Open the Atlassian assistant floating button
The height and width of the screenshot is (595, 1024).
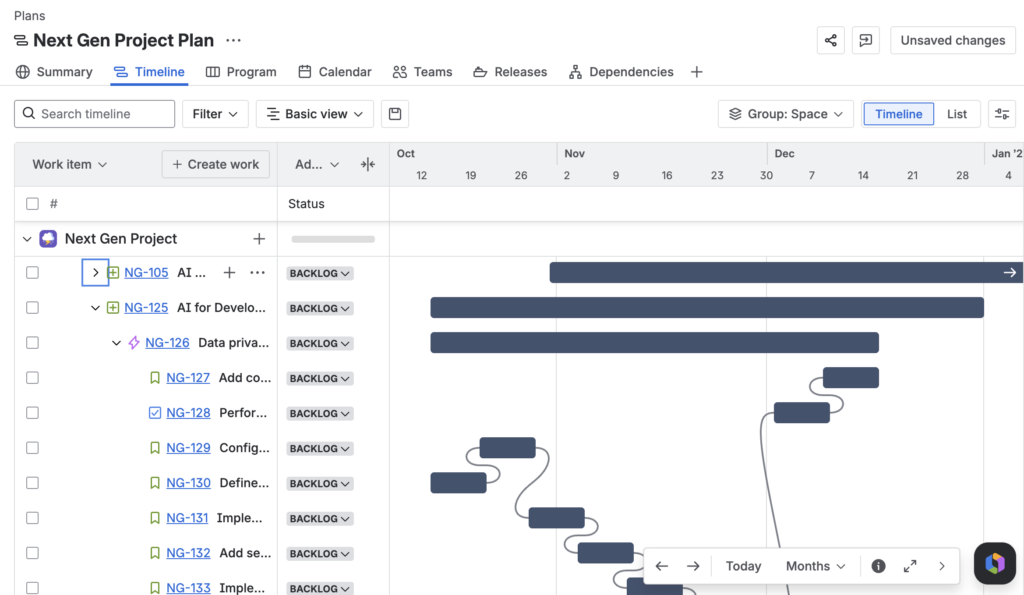pos(995,563)
